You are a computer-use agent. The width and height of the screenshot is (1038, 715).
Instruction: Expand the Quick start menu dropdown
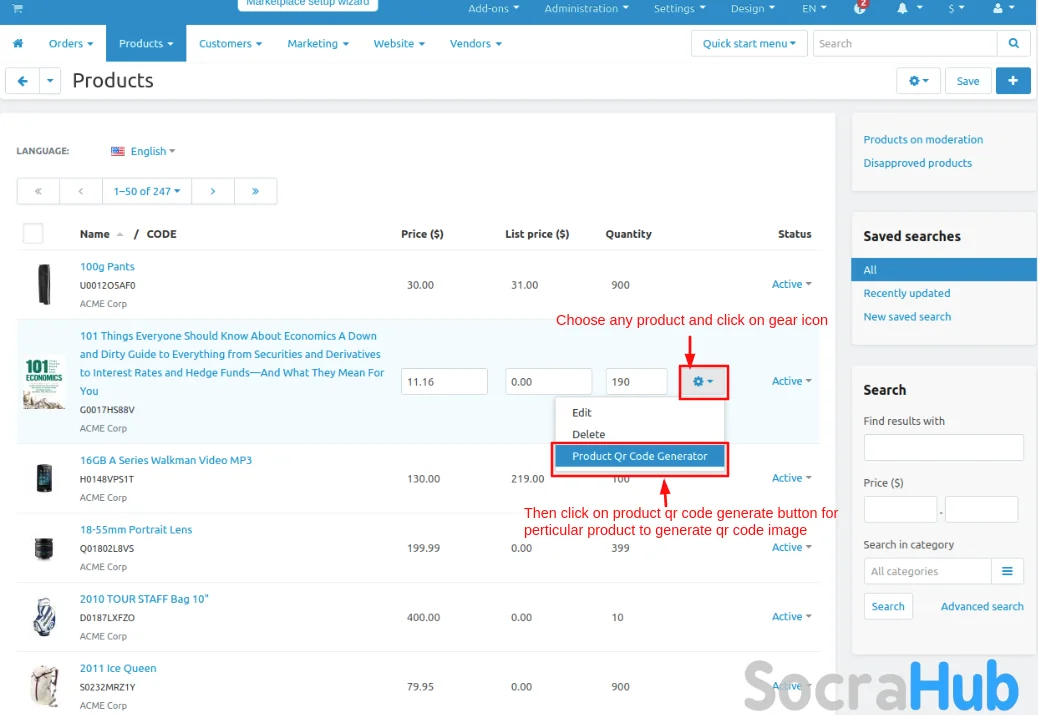(749, 44)
